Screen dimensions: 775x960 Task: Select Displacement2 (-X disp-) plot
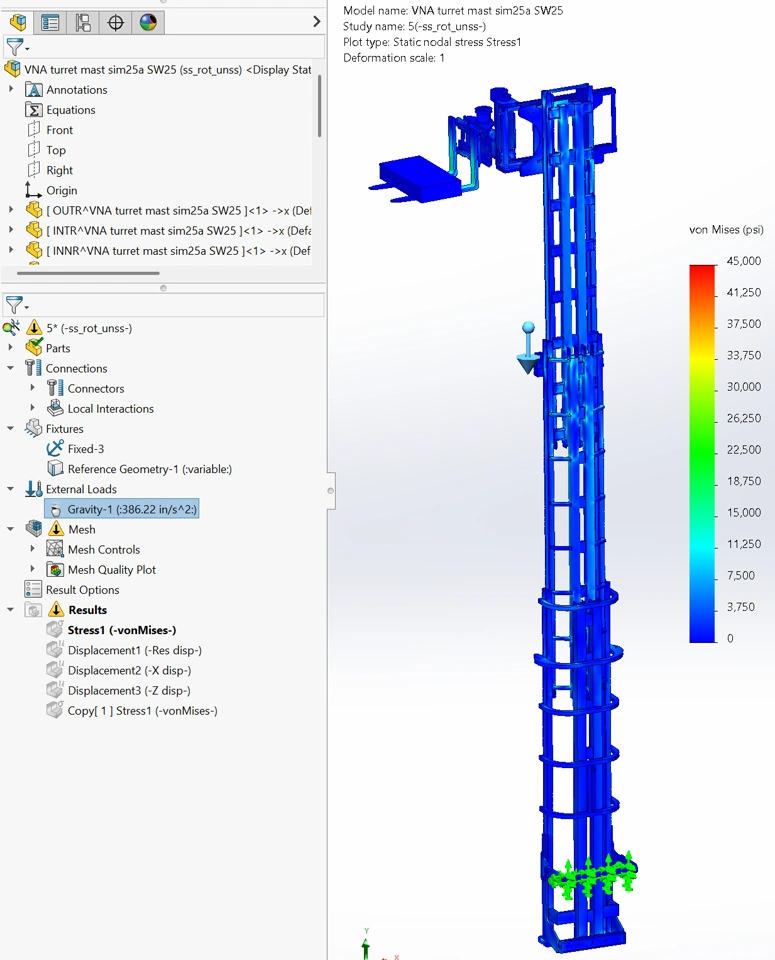click(129, 670)
